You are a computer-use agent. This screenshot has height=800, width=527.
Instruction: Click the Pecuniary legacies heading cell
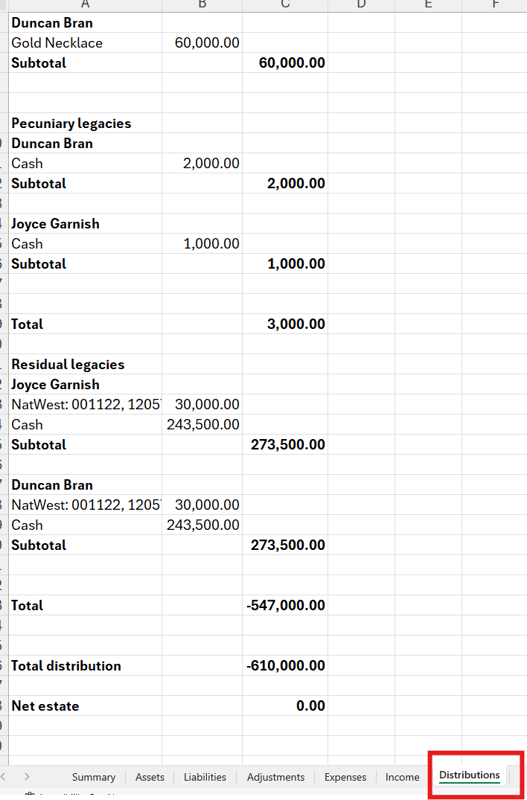(x=85, y=123)
